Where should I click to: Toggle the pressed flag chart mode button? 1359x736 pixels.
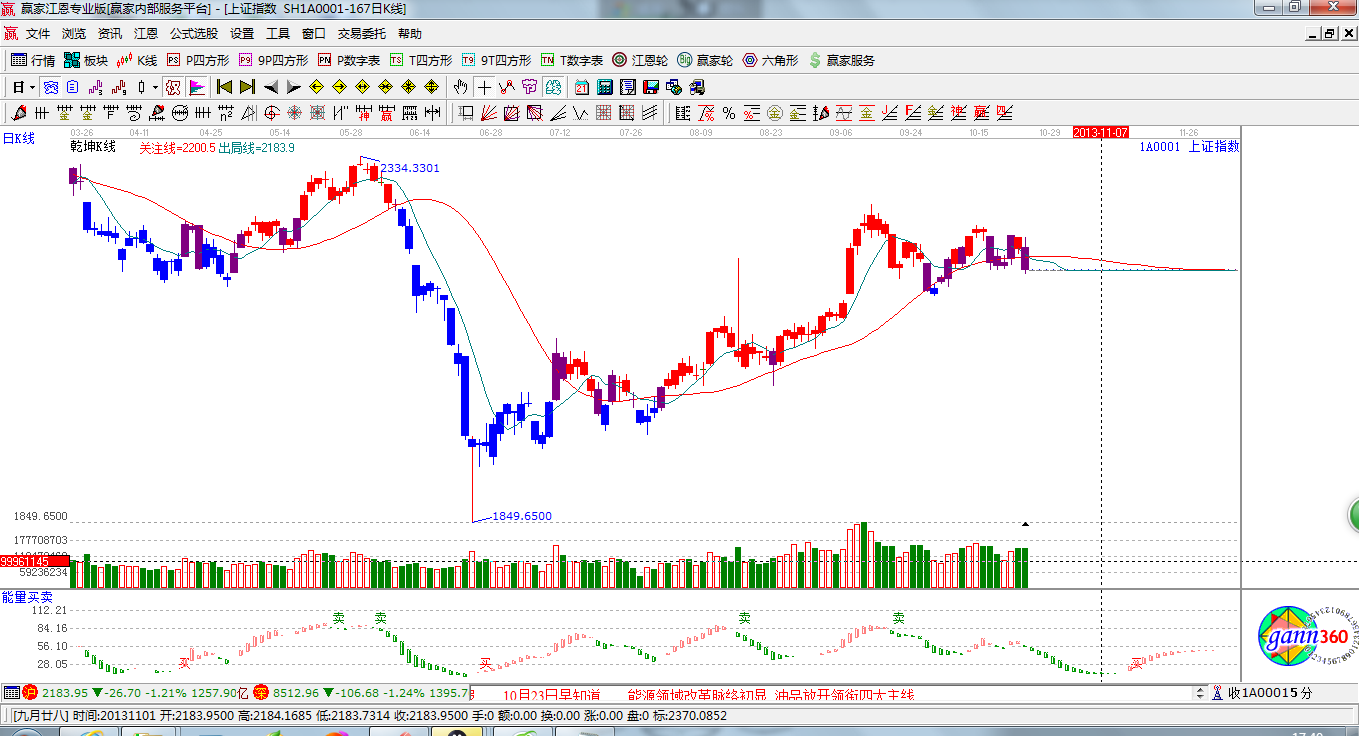click(x=196, y=87)
